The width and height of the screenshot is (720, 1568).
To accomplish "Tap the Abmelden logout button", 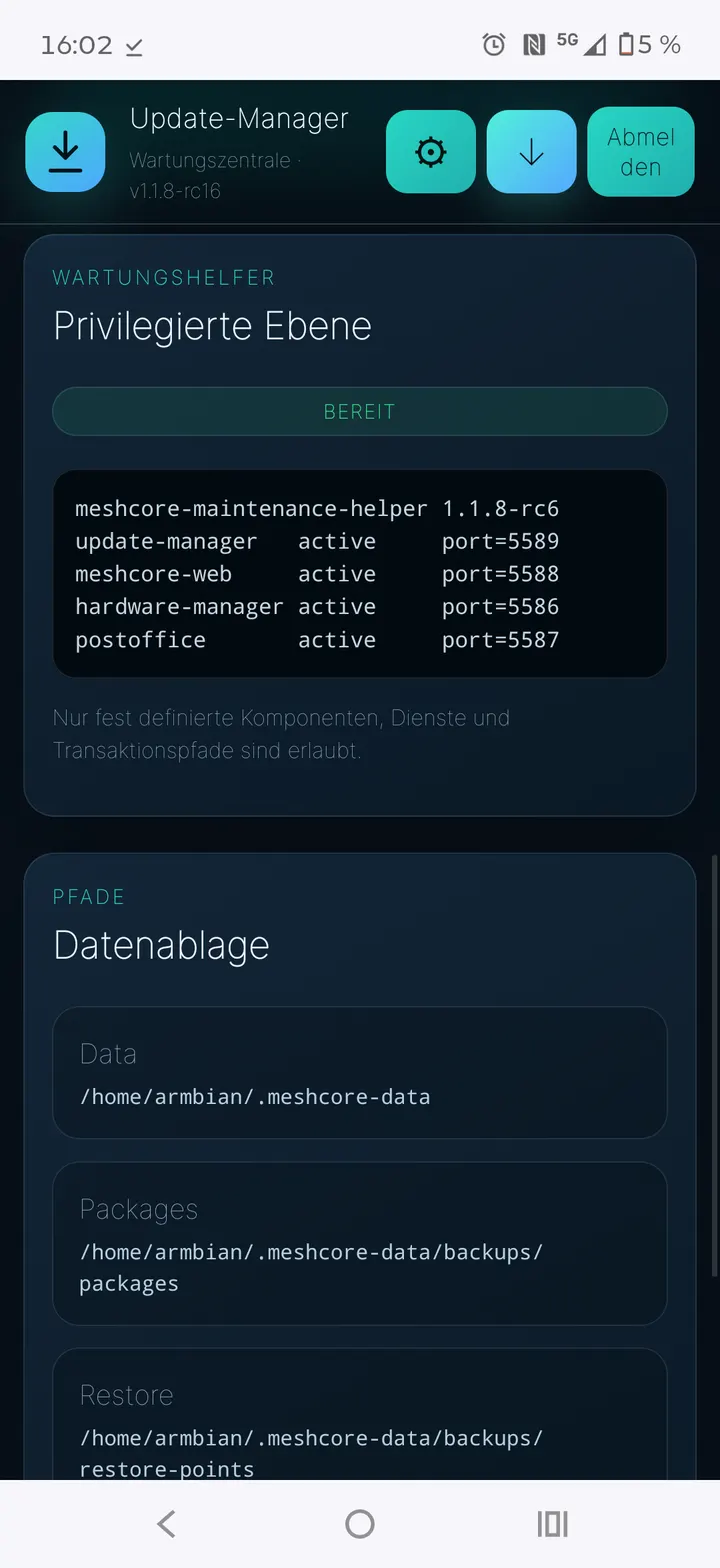I will point(641,152).
